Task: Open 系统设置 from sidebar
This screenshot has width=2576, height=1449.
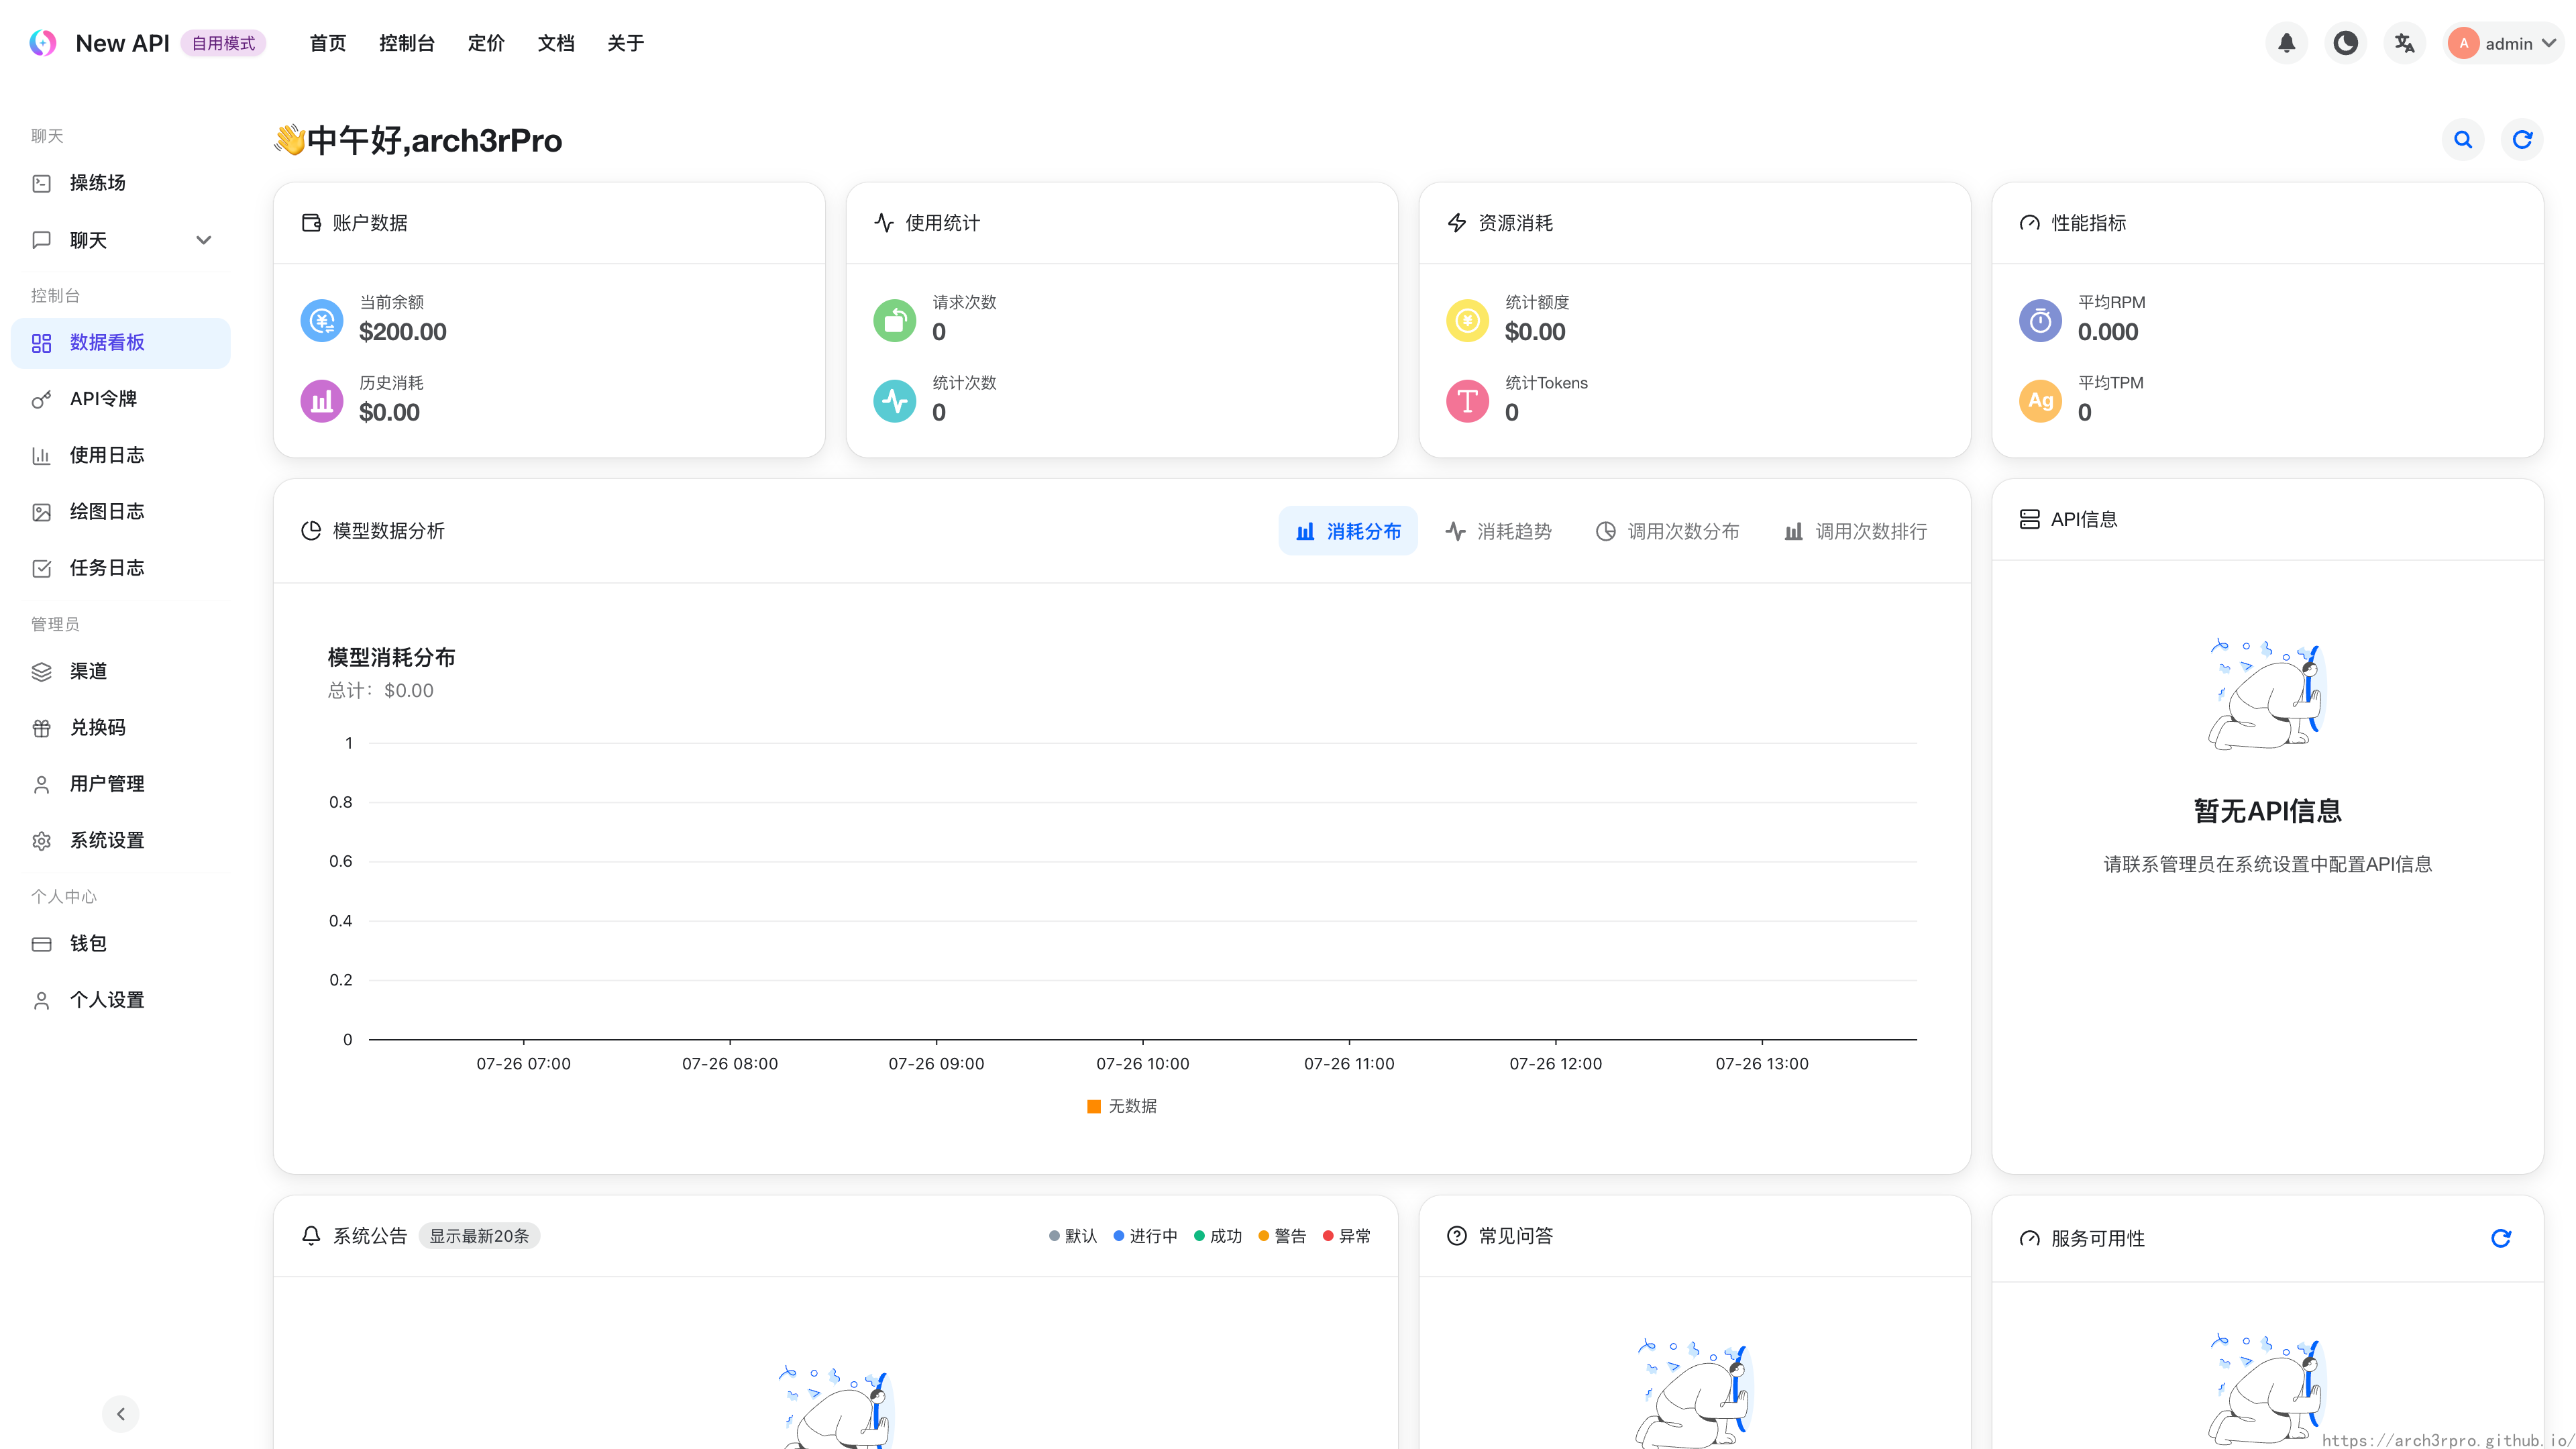Action: (106, 840)
